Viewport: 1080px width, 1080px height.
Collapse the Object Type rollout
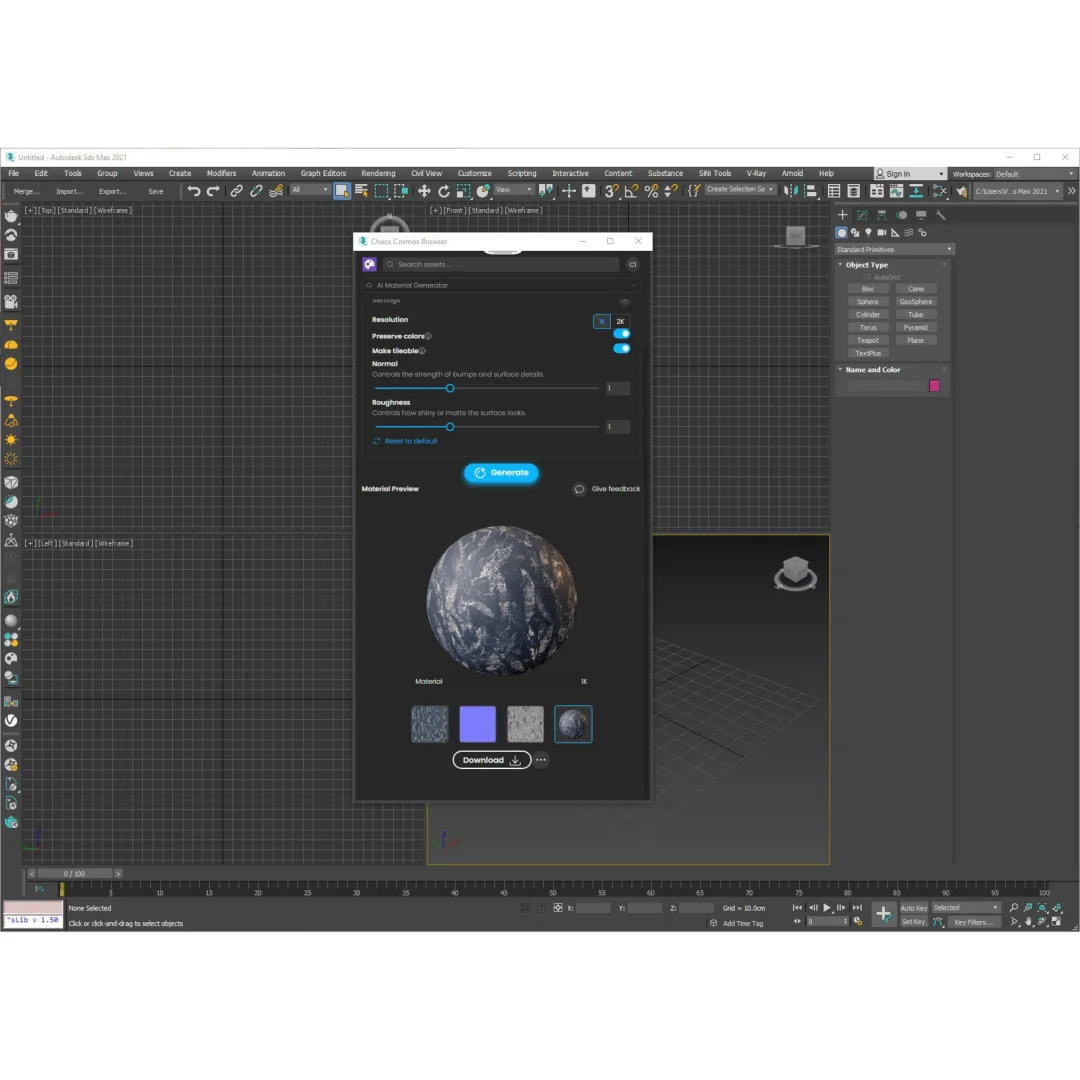pos(866,265)
